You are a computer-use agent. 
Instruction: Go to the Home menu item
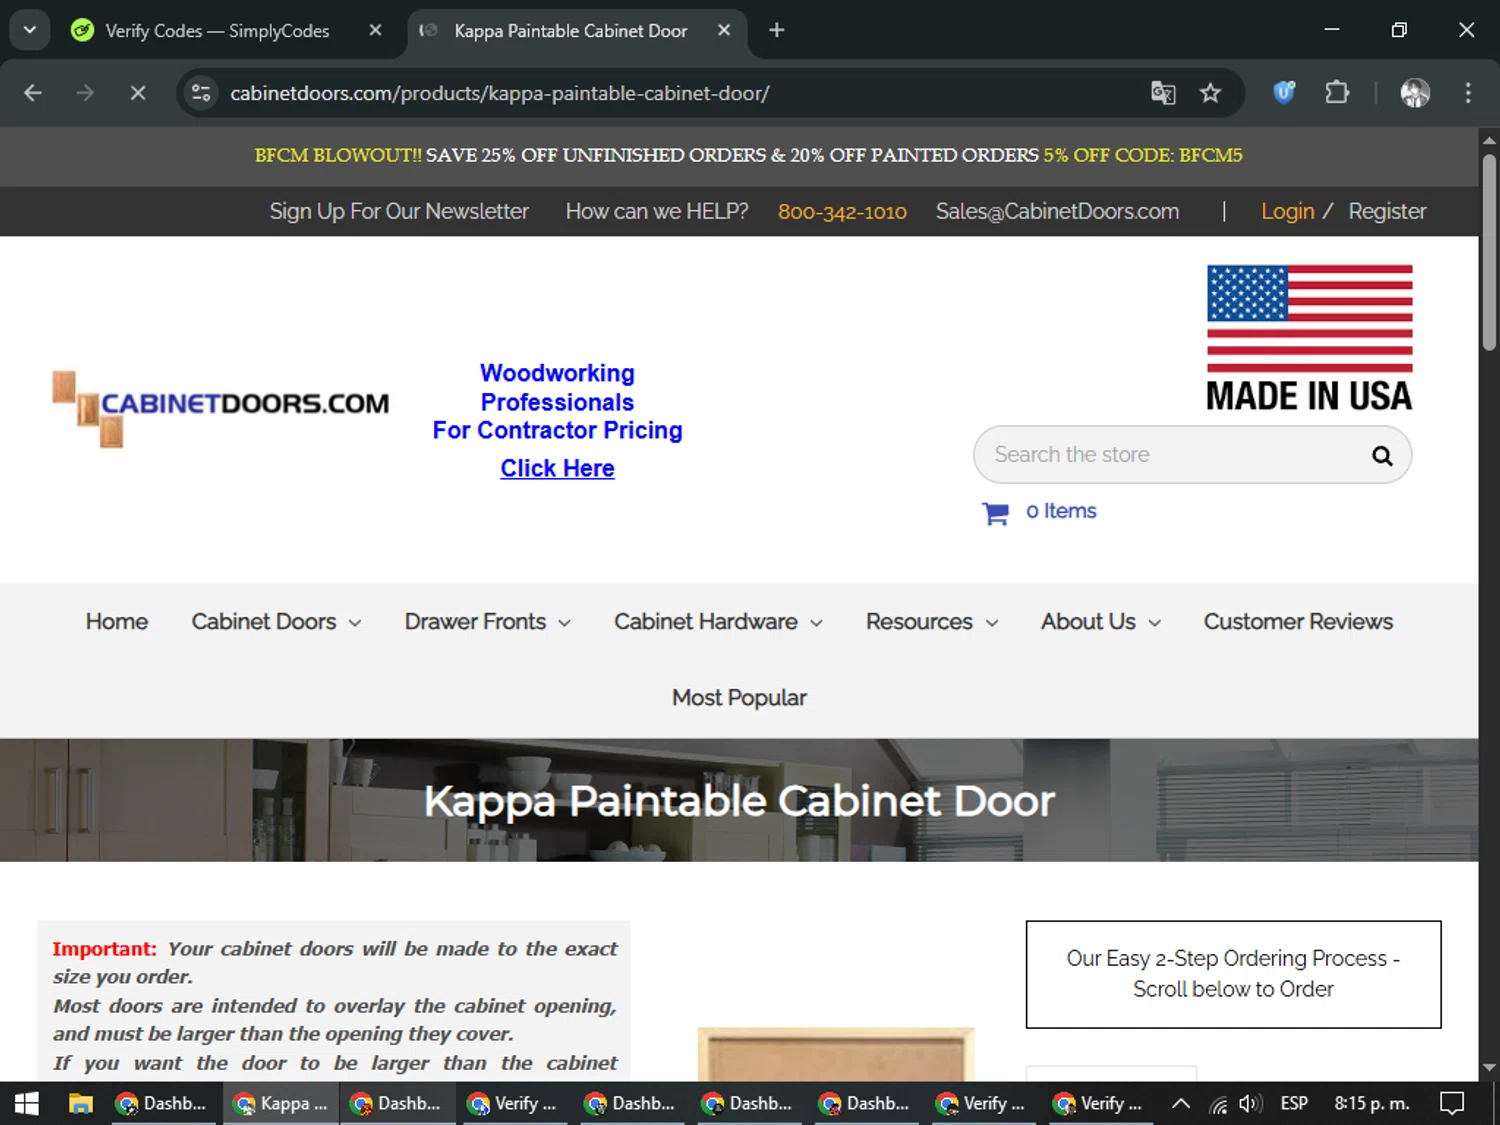click(117, 622)
